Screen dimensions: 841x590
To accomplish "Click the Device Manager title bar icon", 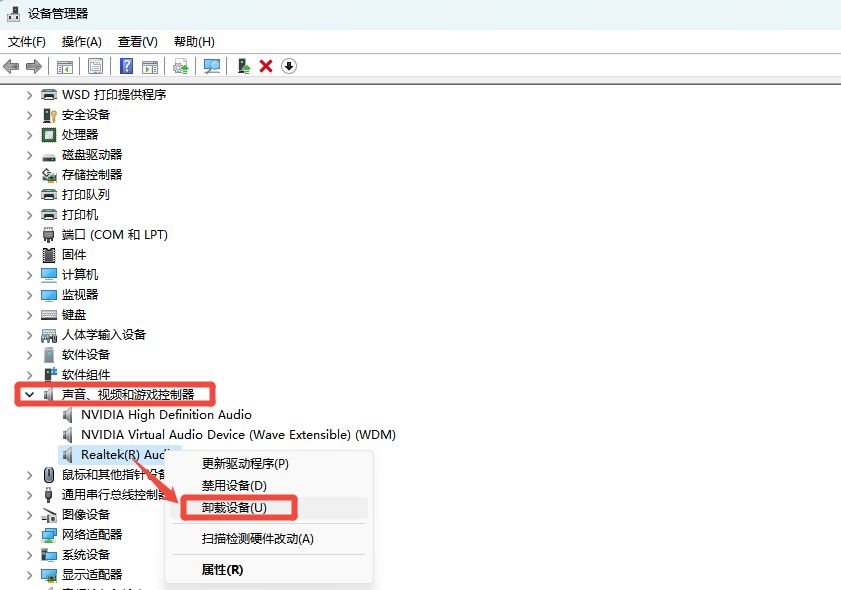I will coord(13,14).
